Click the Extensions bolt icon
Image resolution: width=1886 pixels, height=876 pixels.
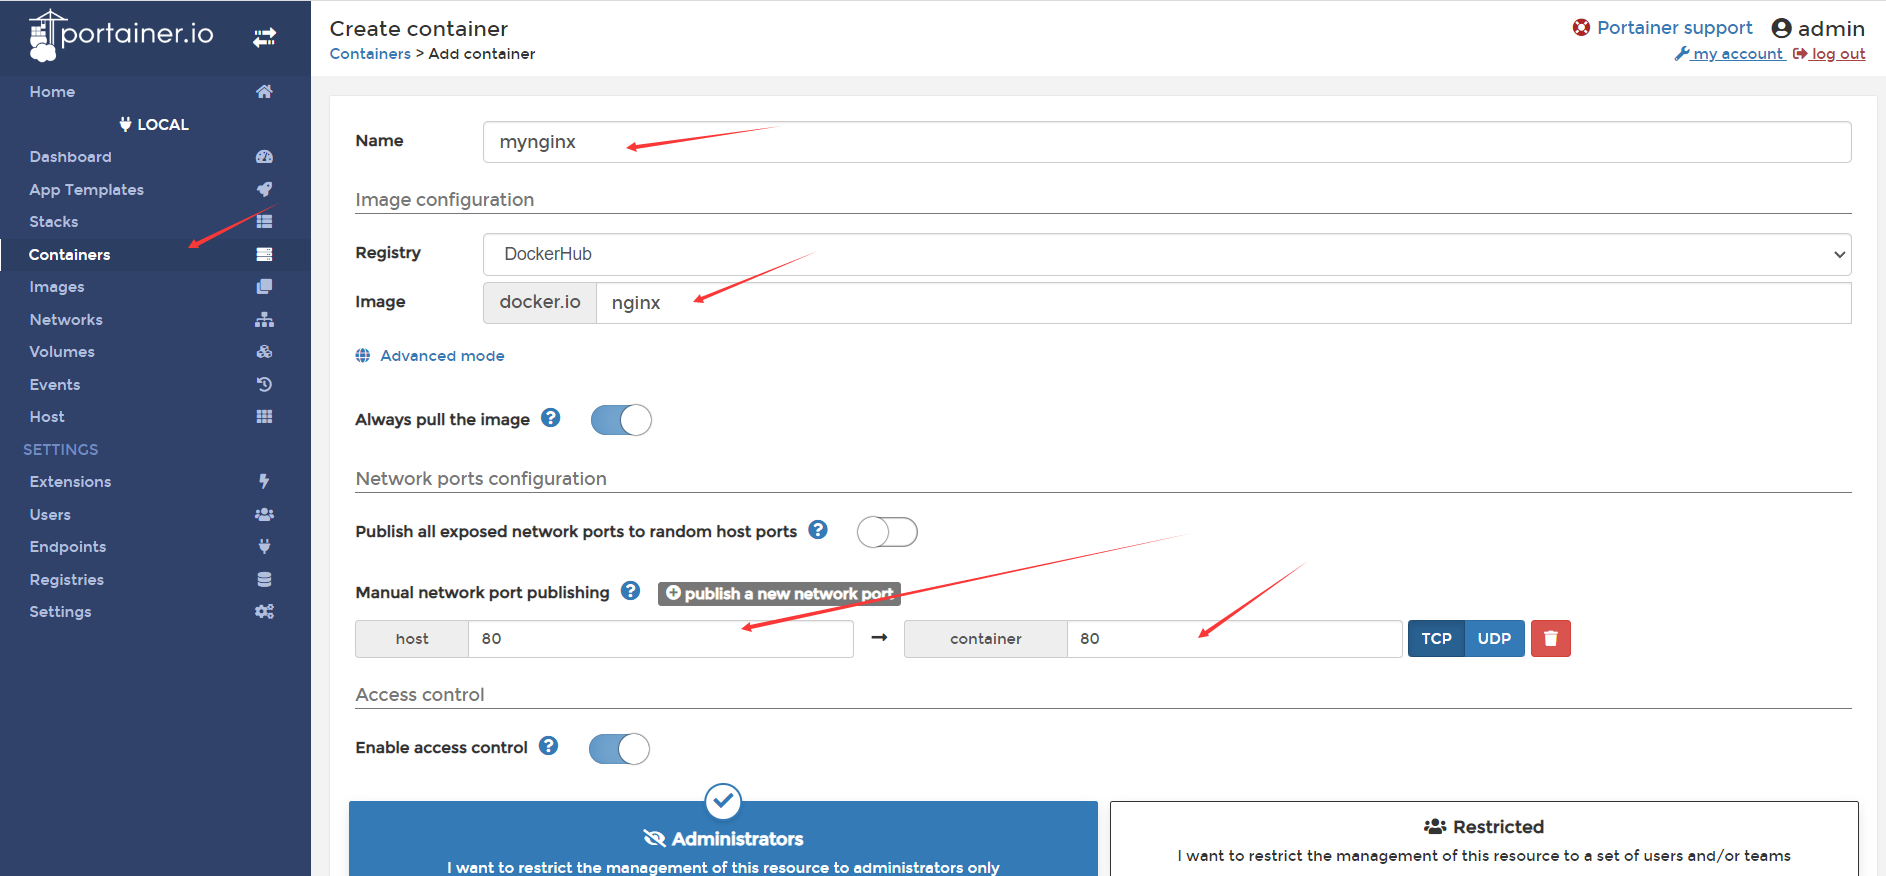pyautogui.click(x=264, y=482)
